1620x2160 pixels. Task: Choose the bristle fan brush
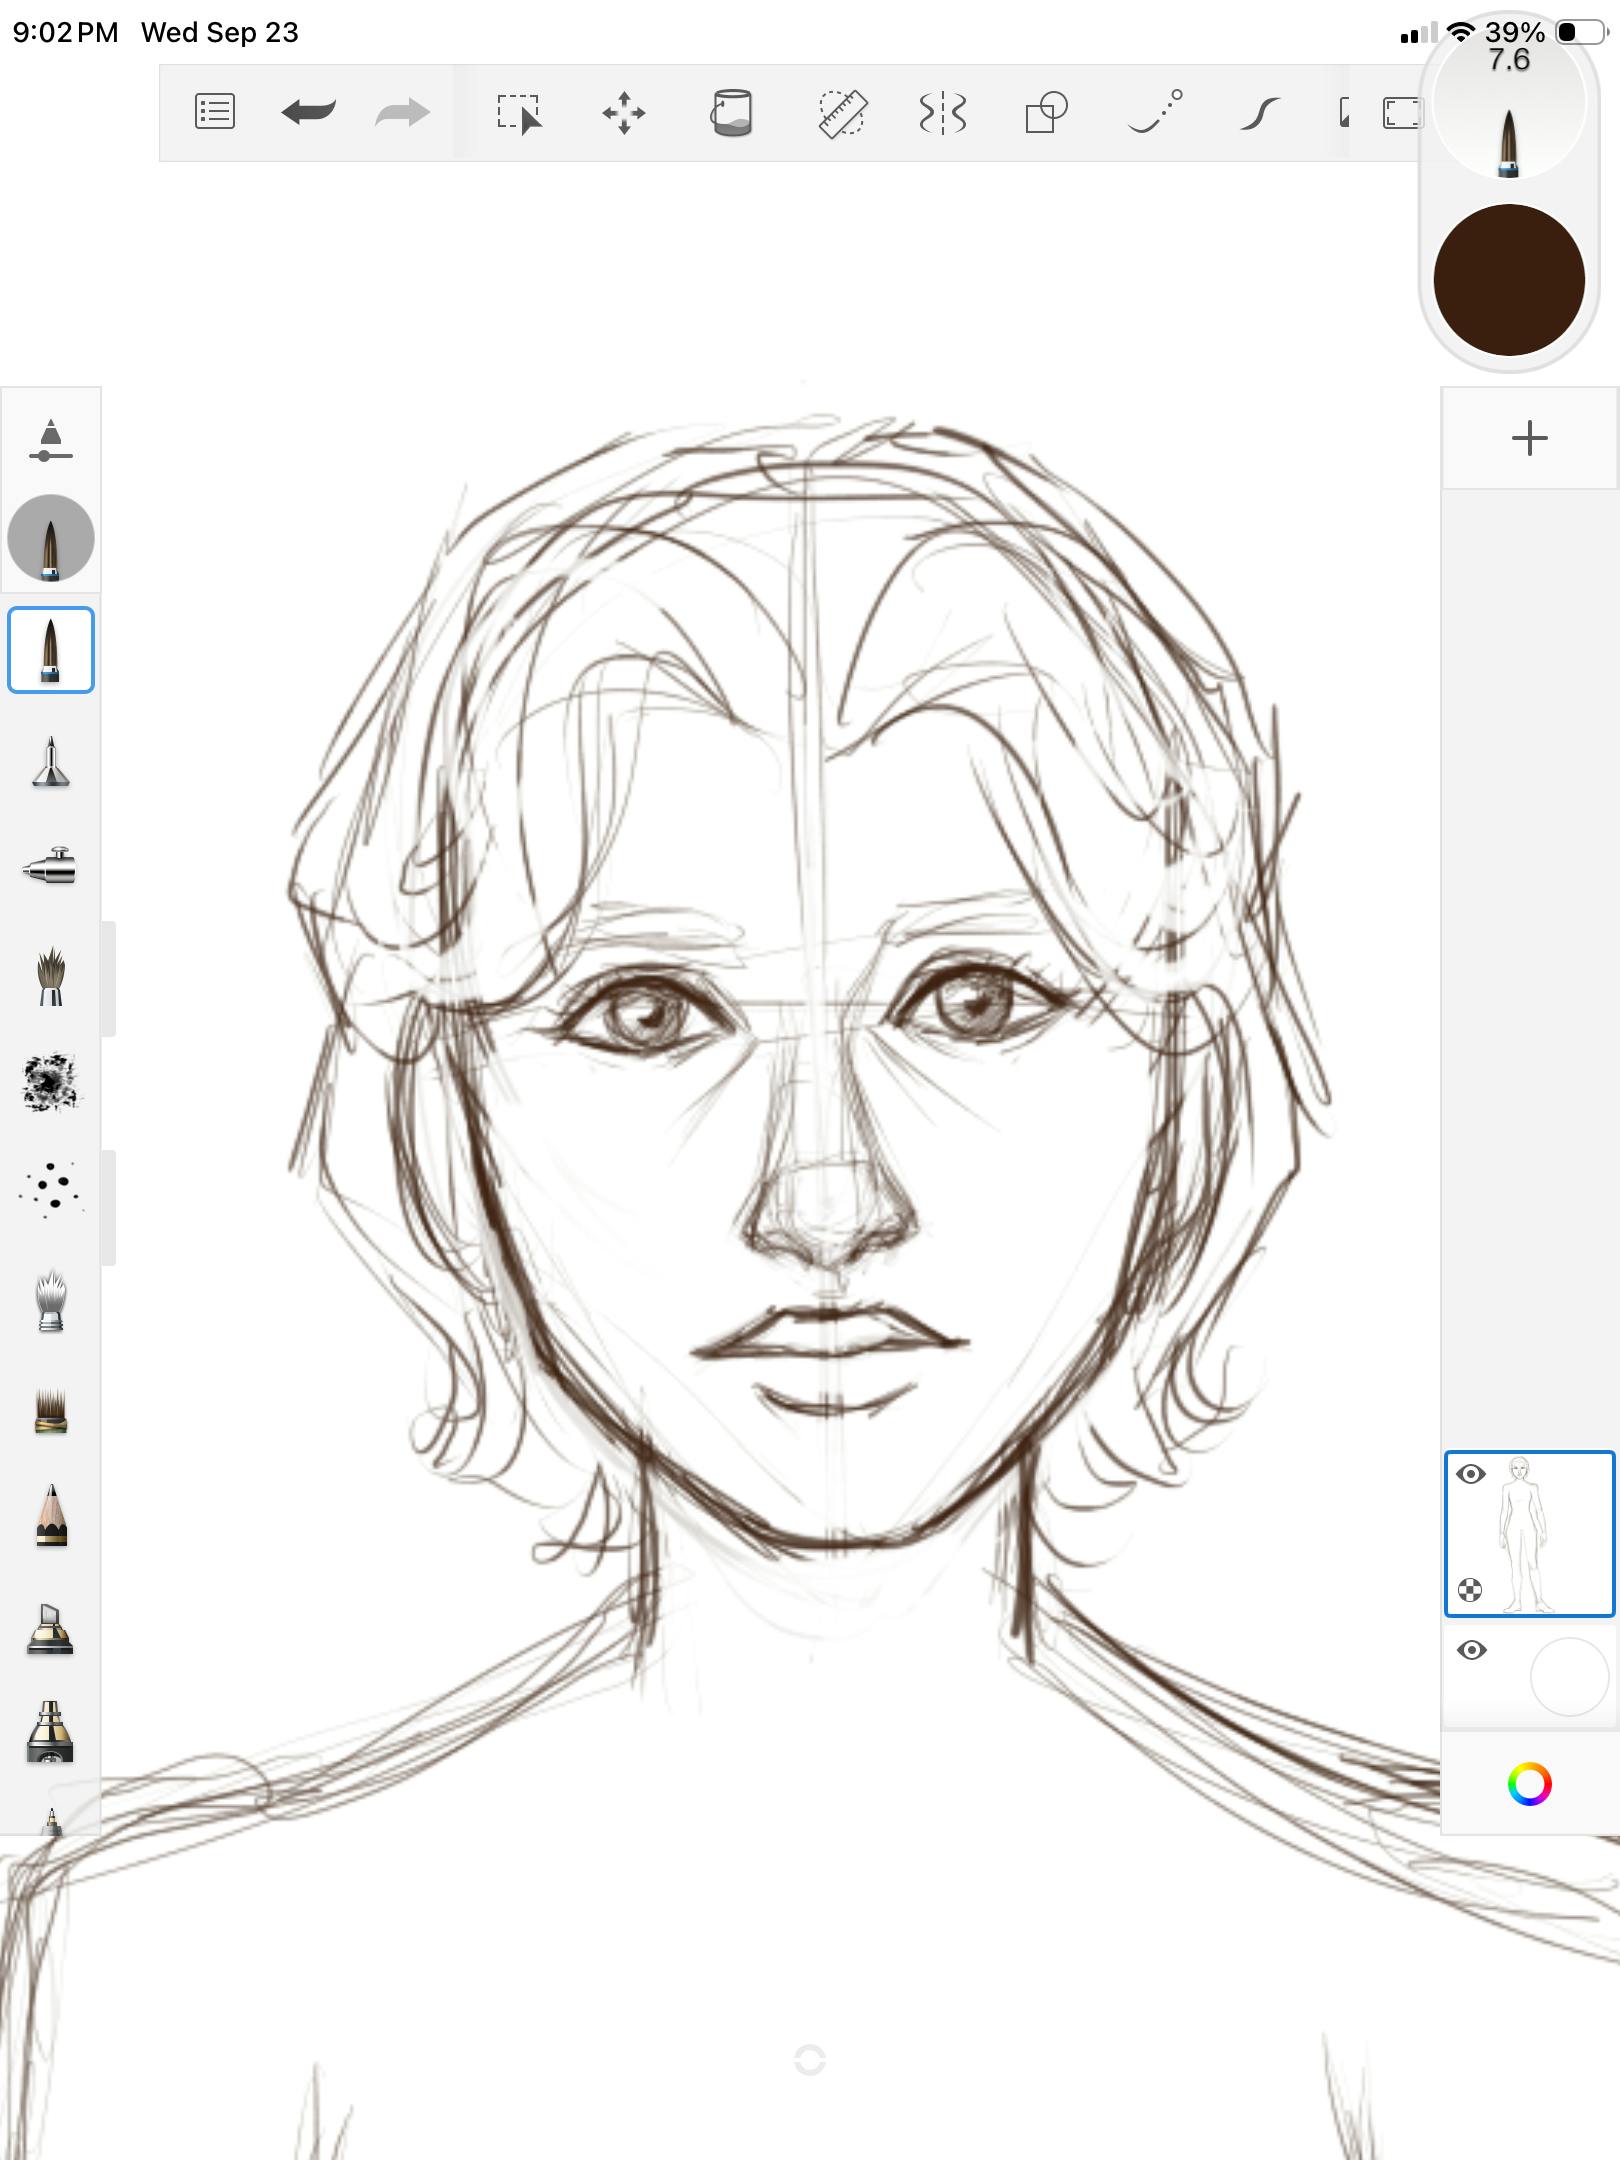pos(51,976)
